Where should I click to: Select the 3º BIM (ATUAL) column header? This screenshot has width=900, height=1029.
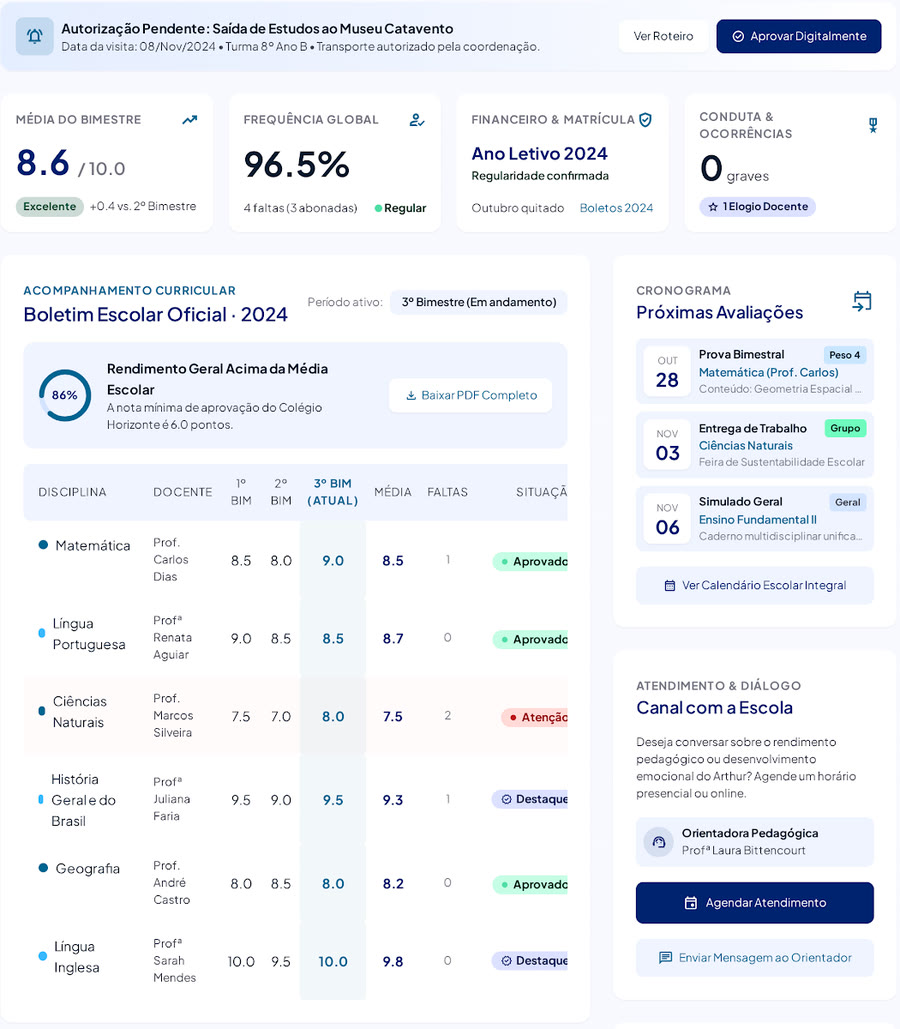point(333,492)
